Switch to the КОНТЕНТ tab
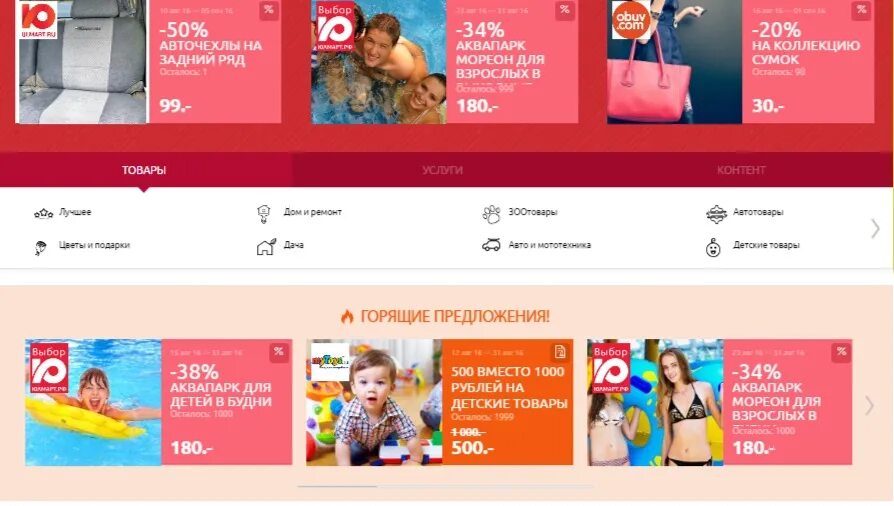This screenshot has width=894, height=506. (741, 170)
